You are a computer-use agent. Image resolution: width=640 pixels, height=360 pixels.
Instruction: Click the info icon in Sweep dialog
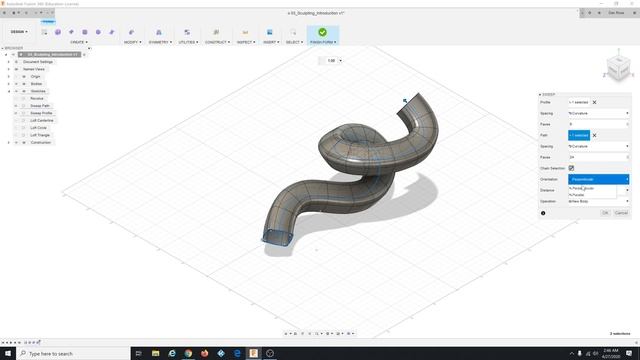point(543,213)
